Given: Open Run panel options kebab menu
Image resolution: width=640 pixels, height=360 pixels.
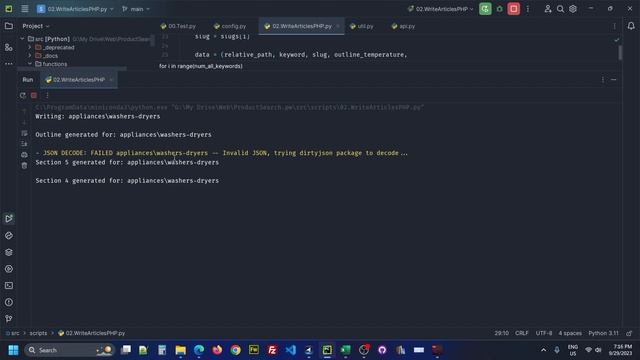Looking at the screenshot, I should (x=602, y=80).
